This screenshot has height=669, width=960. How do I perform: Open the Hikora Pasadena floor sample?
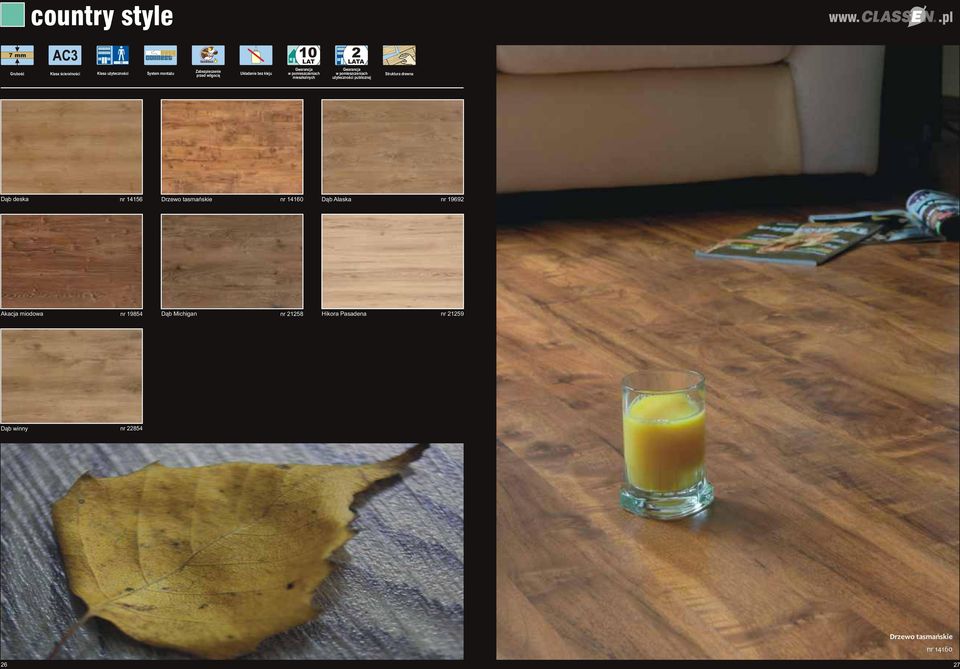(x=392, y=261)
